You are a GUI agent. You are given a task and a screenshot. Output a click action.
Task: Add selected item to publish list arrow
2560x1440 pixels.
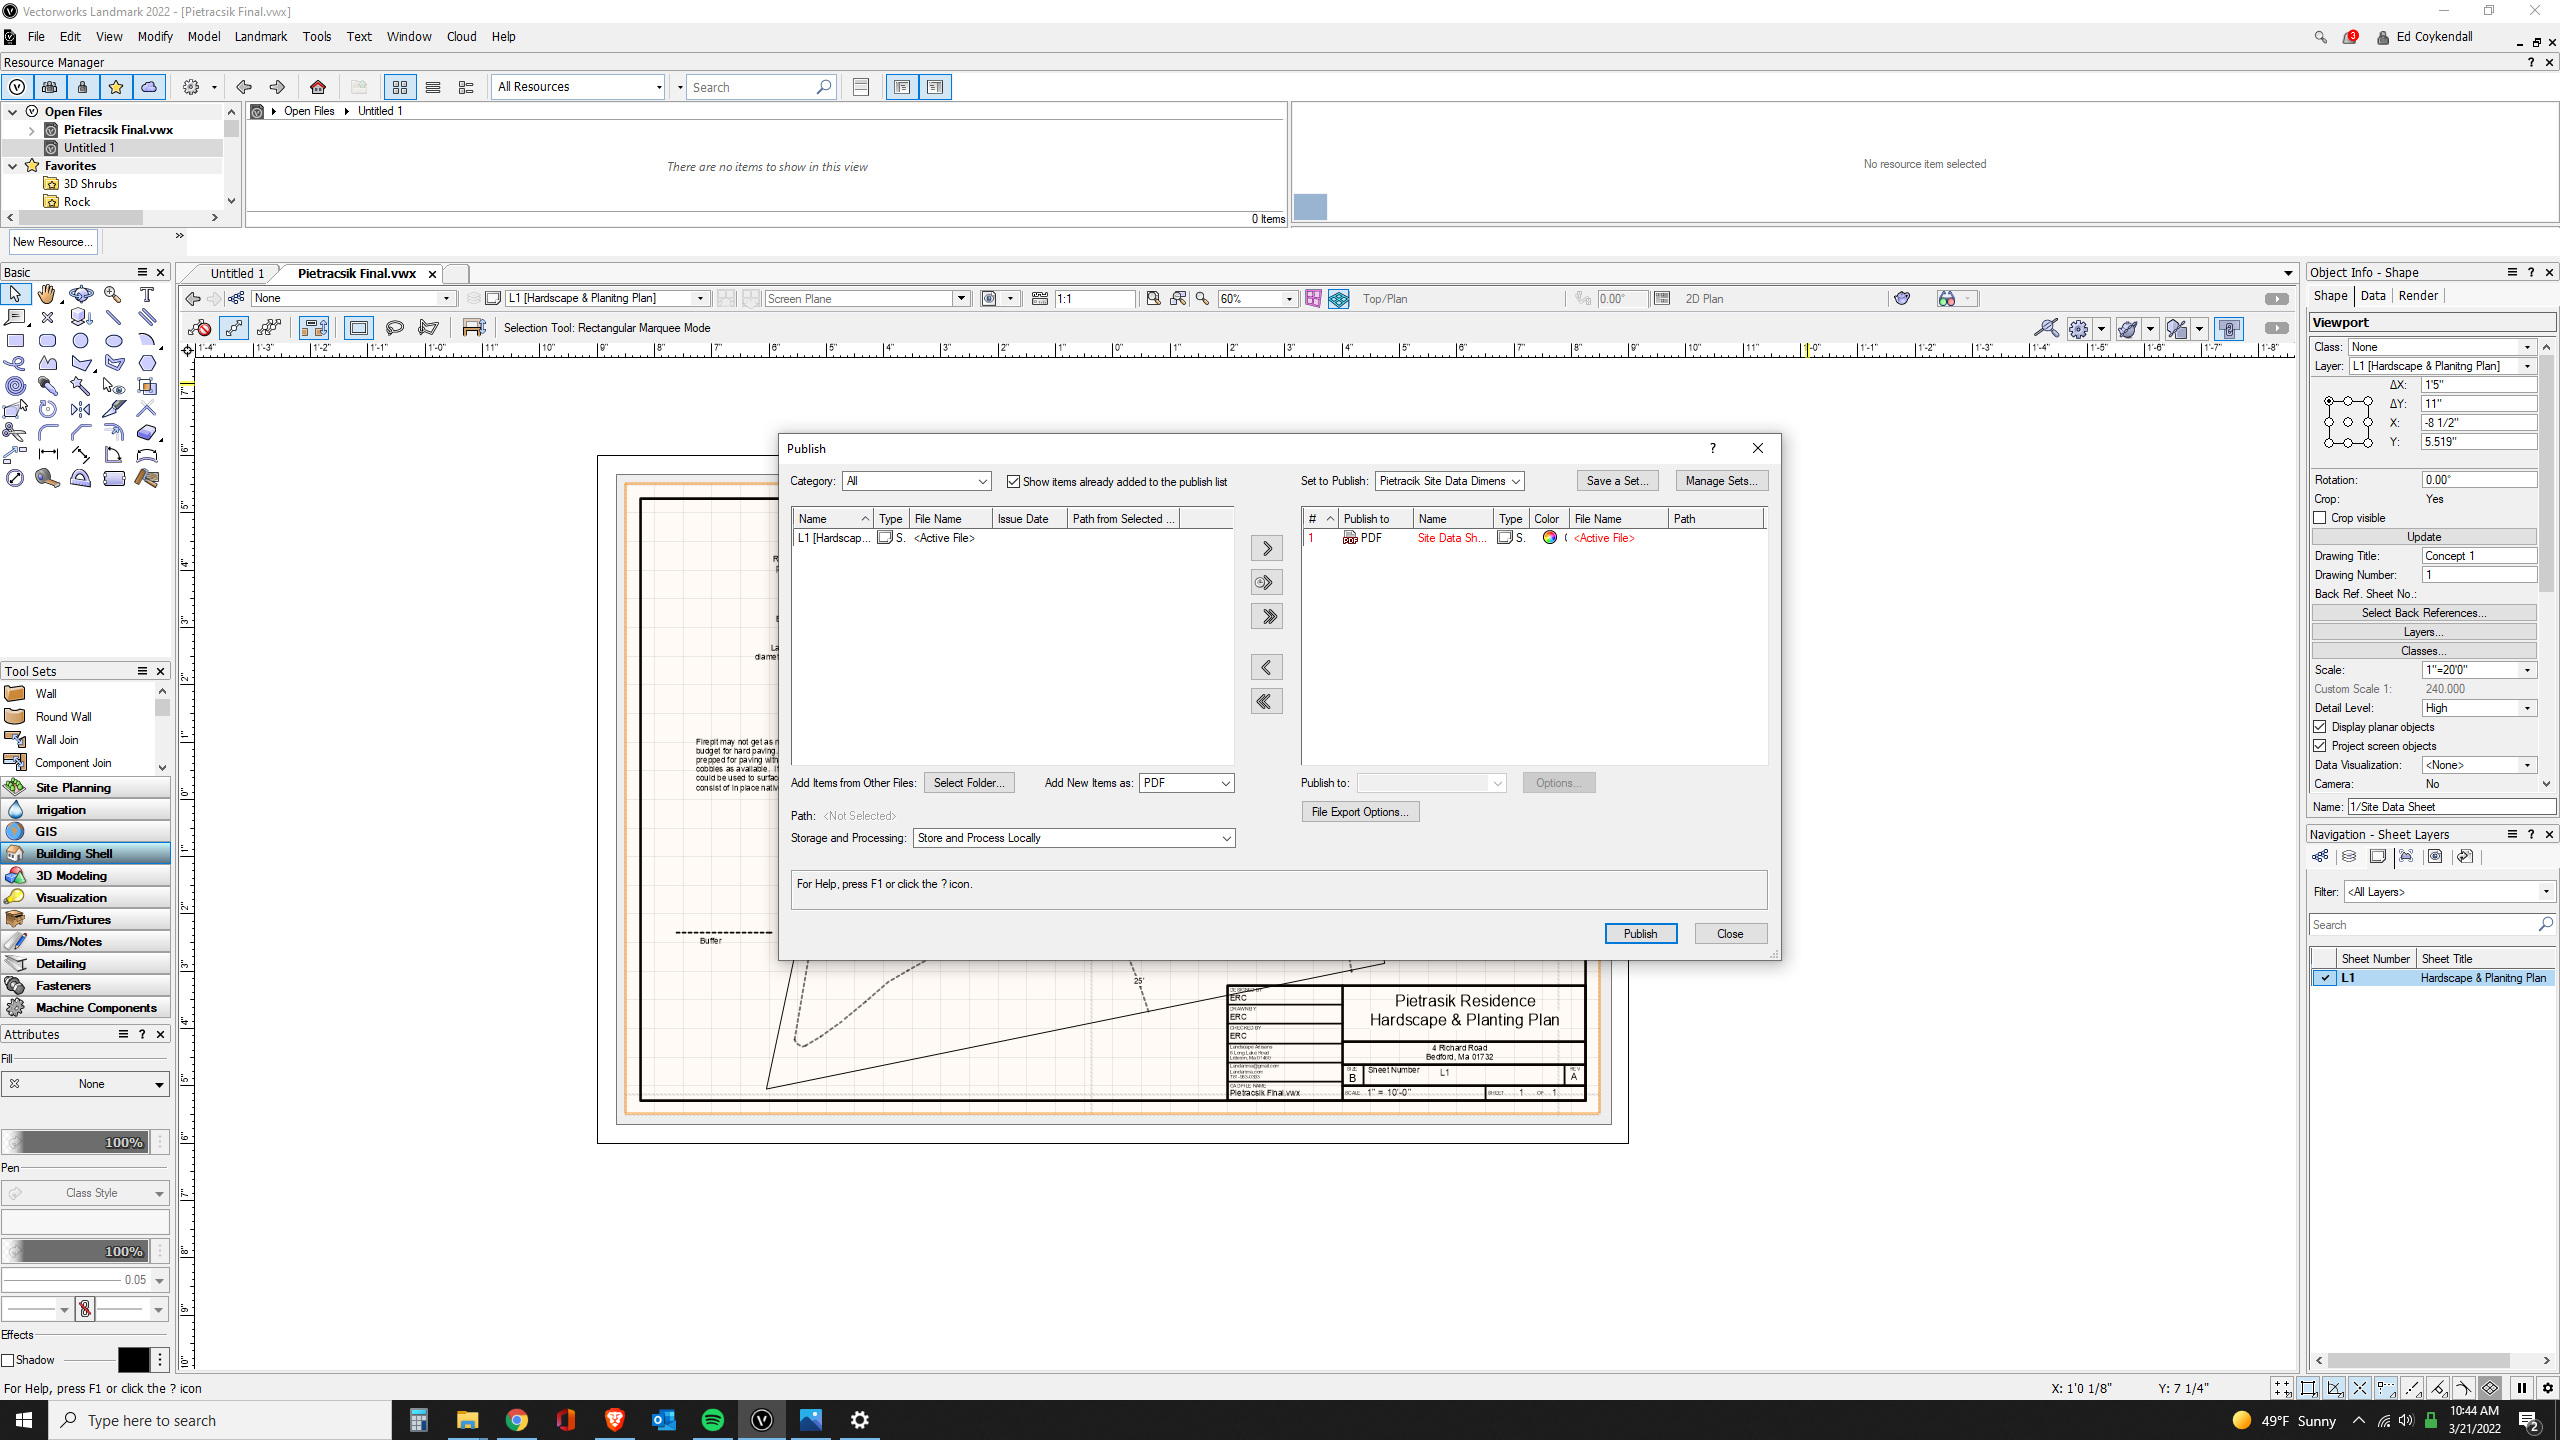point(1266,548)
